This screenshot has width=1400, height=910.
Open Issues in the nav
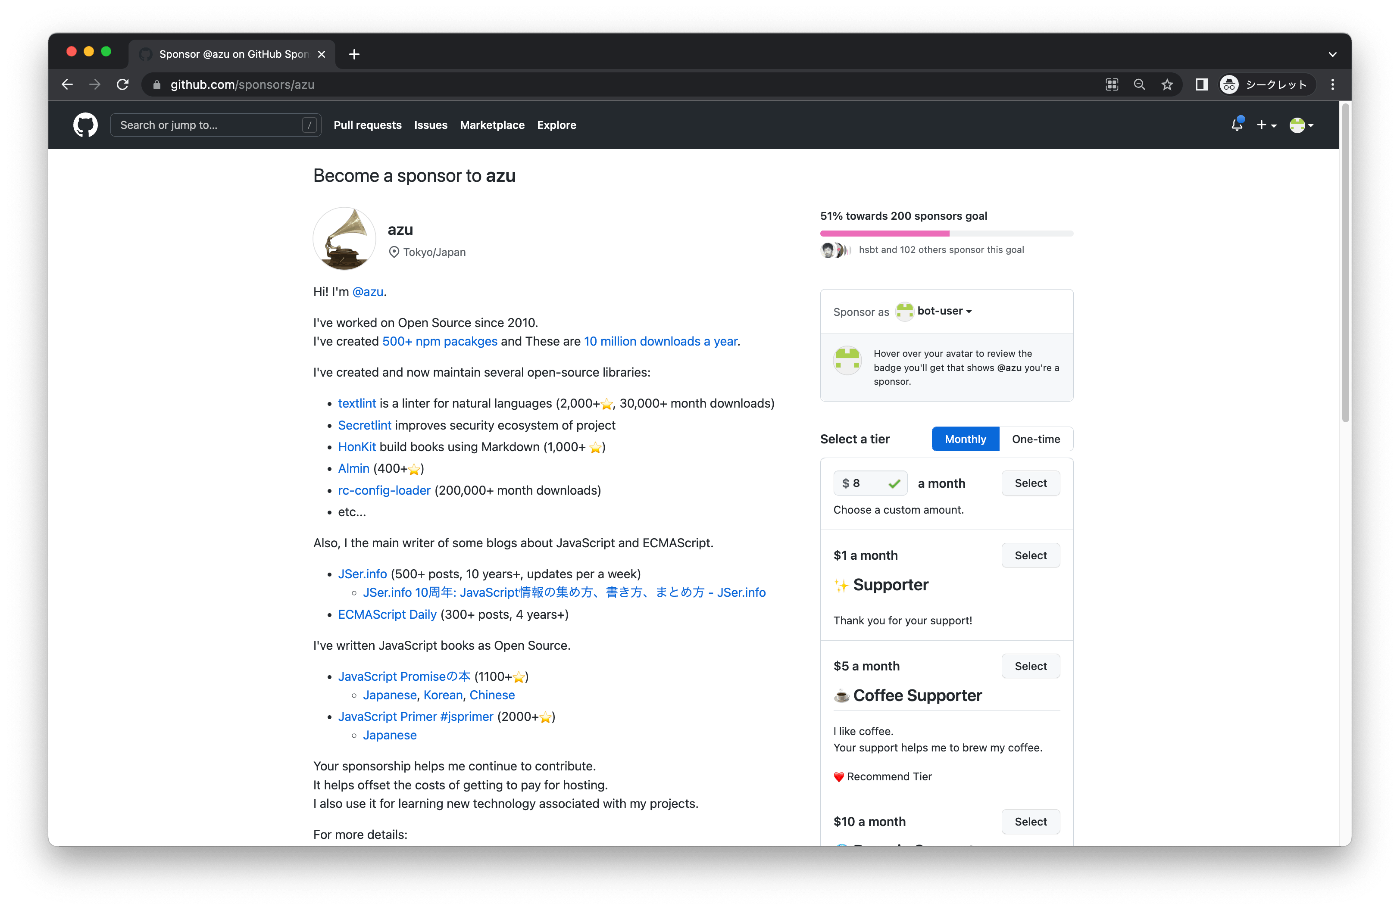click(431, 125)
